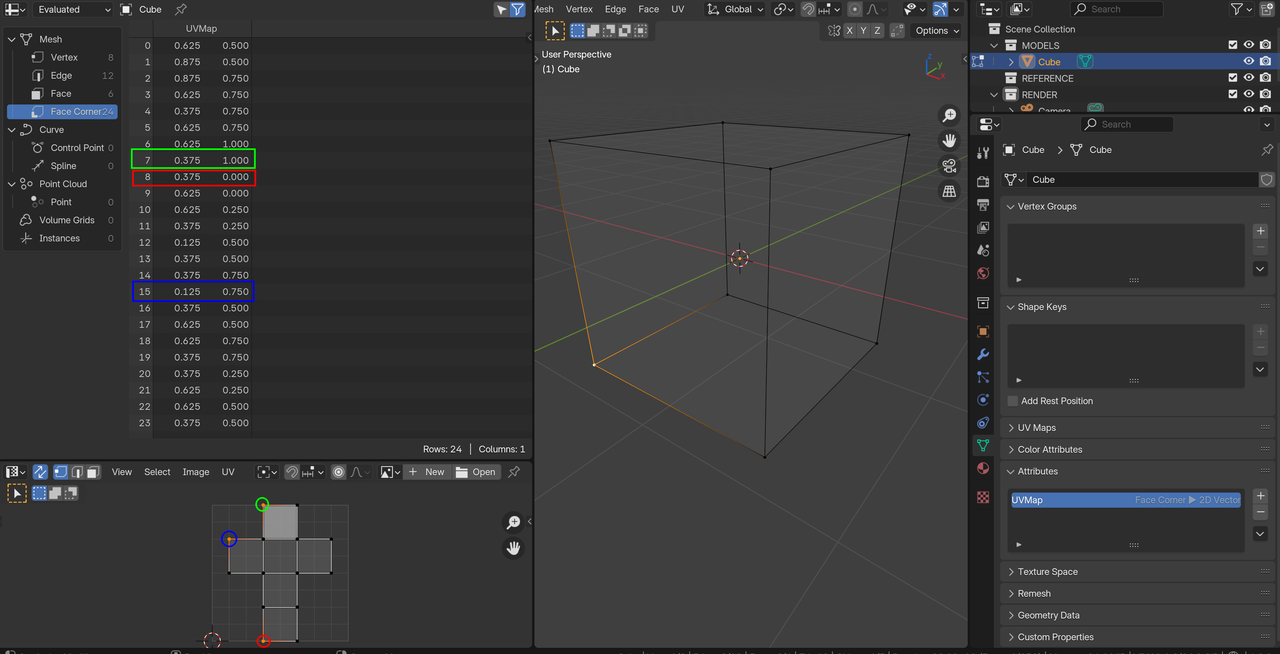Screen dimensions: 1280x654
Task: Toggle the spreadsheet selected-only filter
Action: point(501,9)
